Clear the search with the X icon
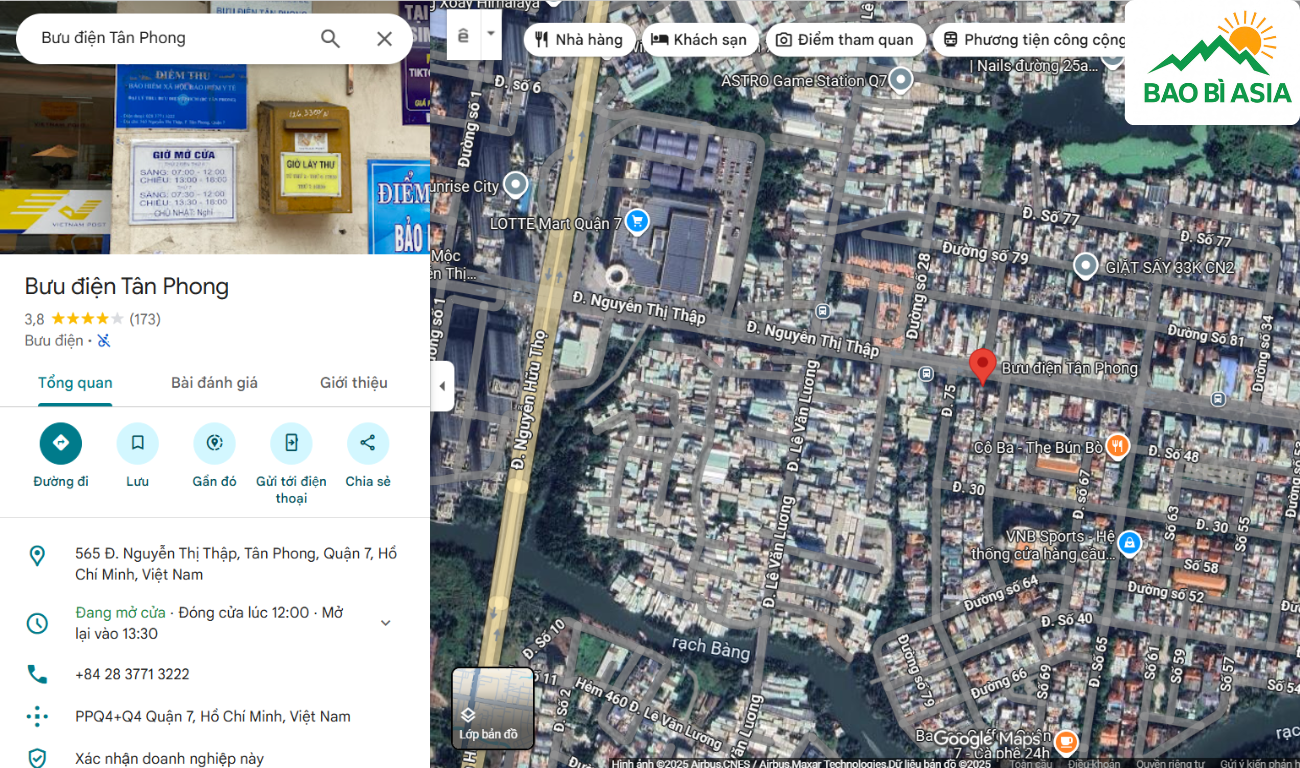The width and height of the screenshot is (1300, 768). tap(384, 39)
